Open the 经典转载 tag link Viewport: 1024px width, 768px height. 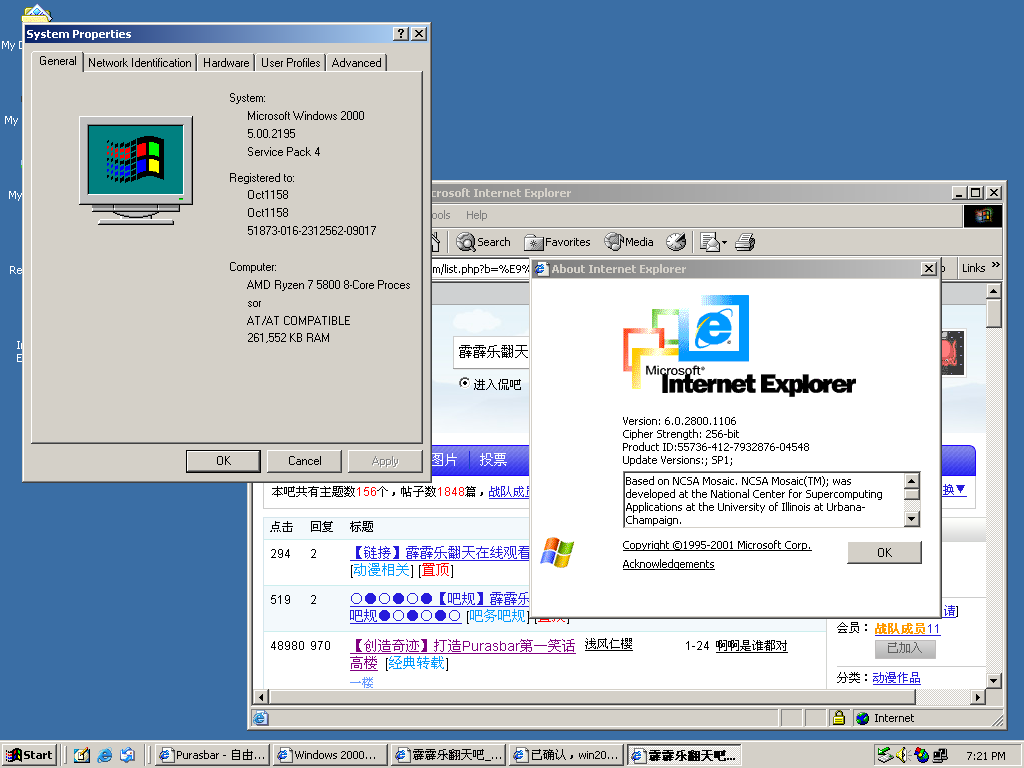tap(417, 664)
